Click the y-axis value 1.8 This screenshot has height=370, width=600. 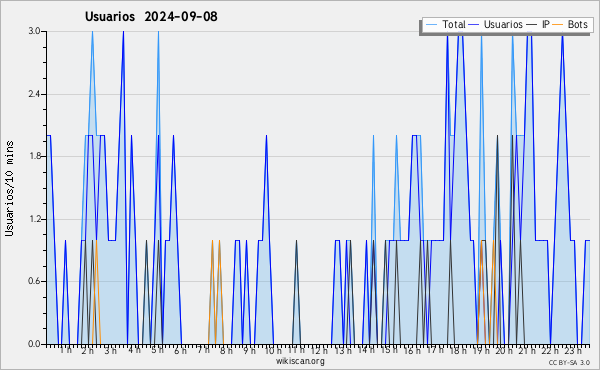tap(34, 156)
